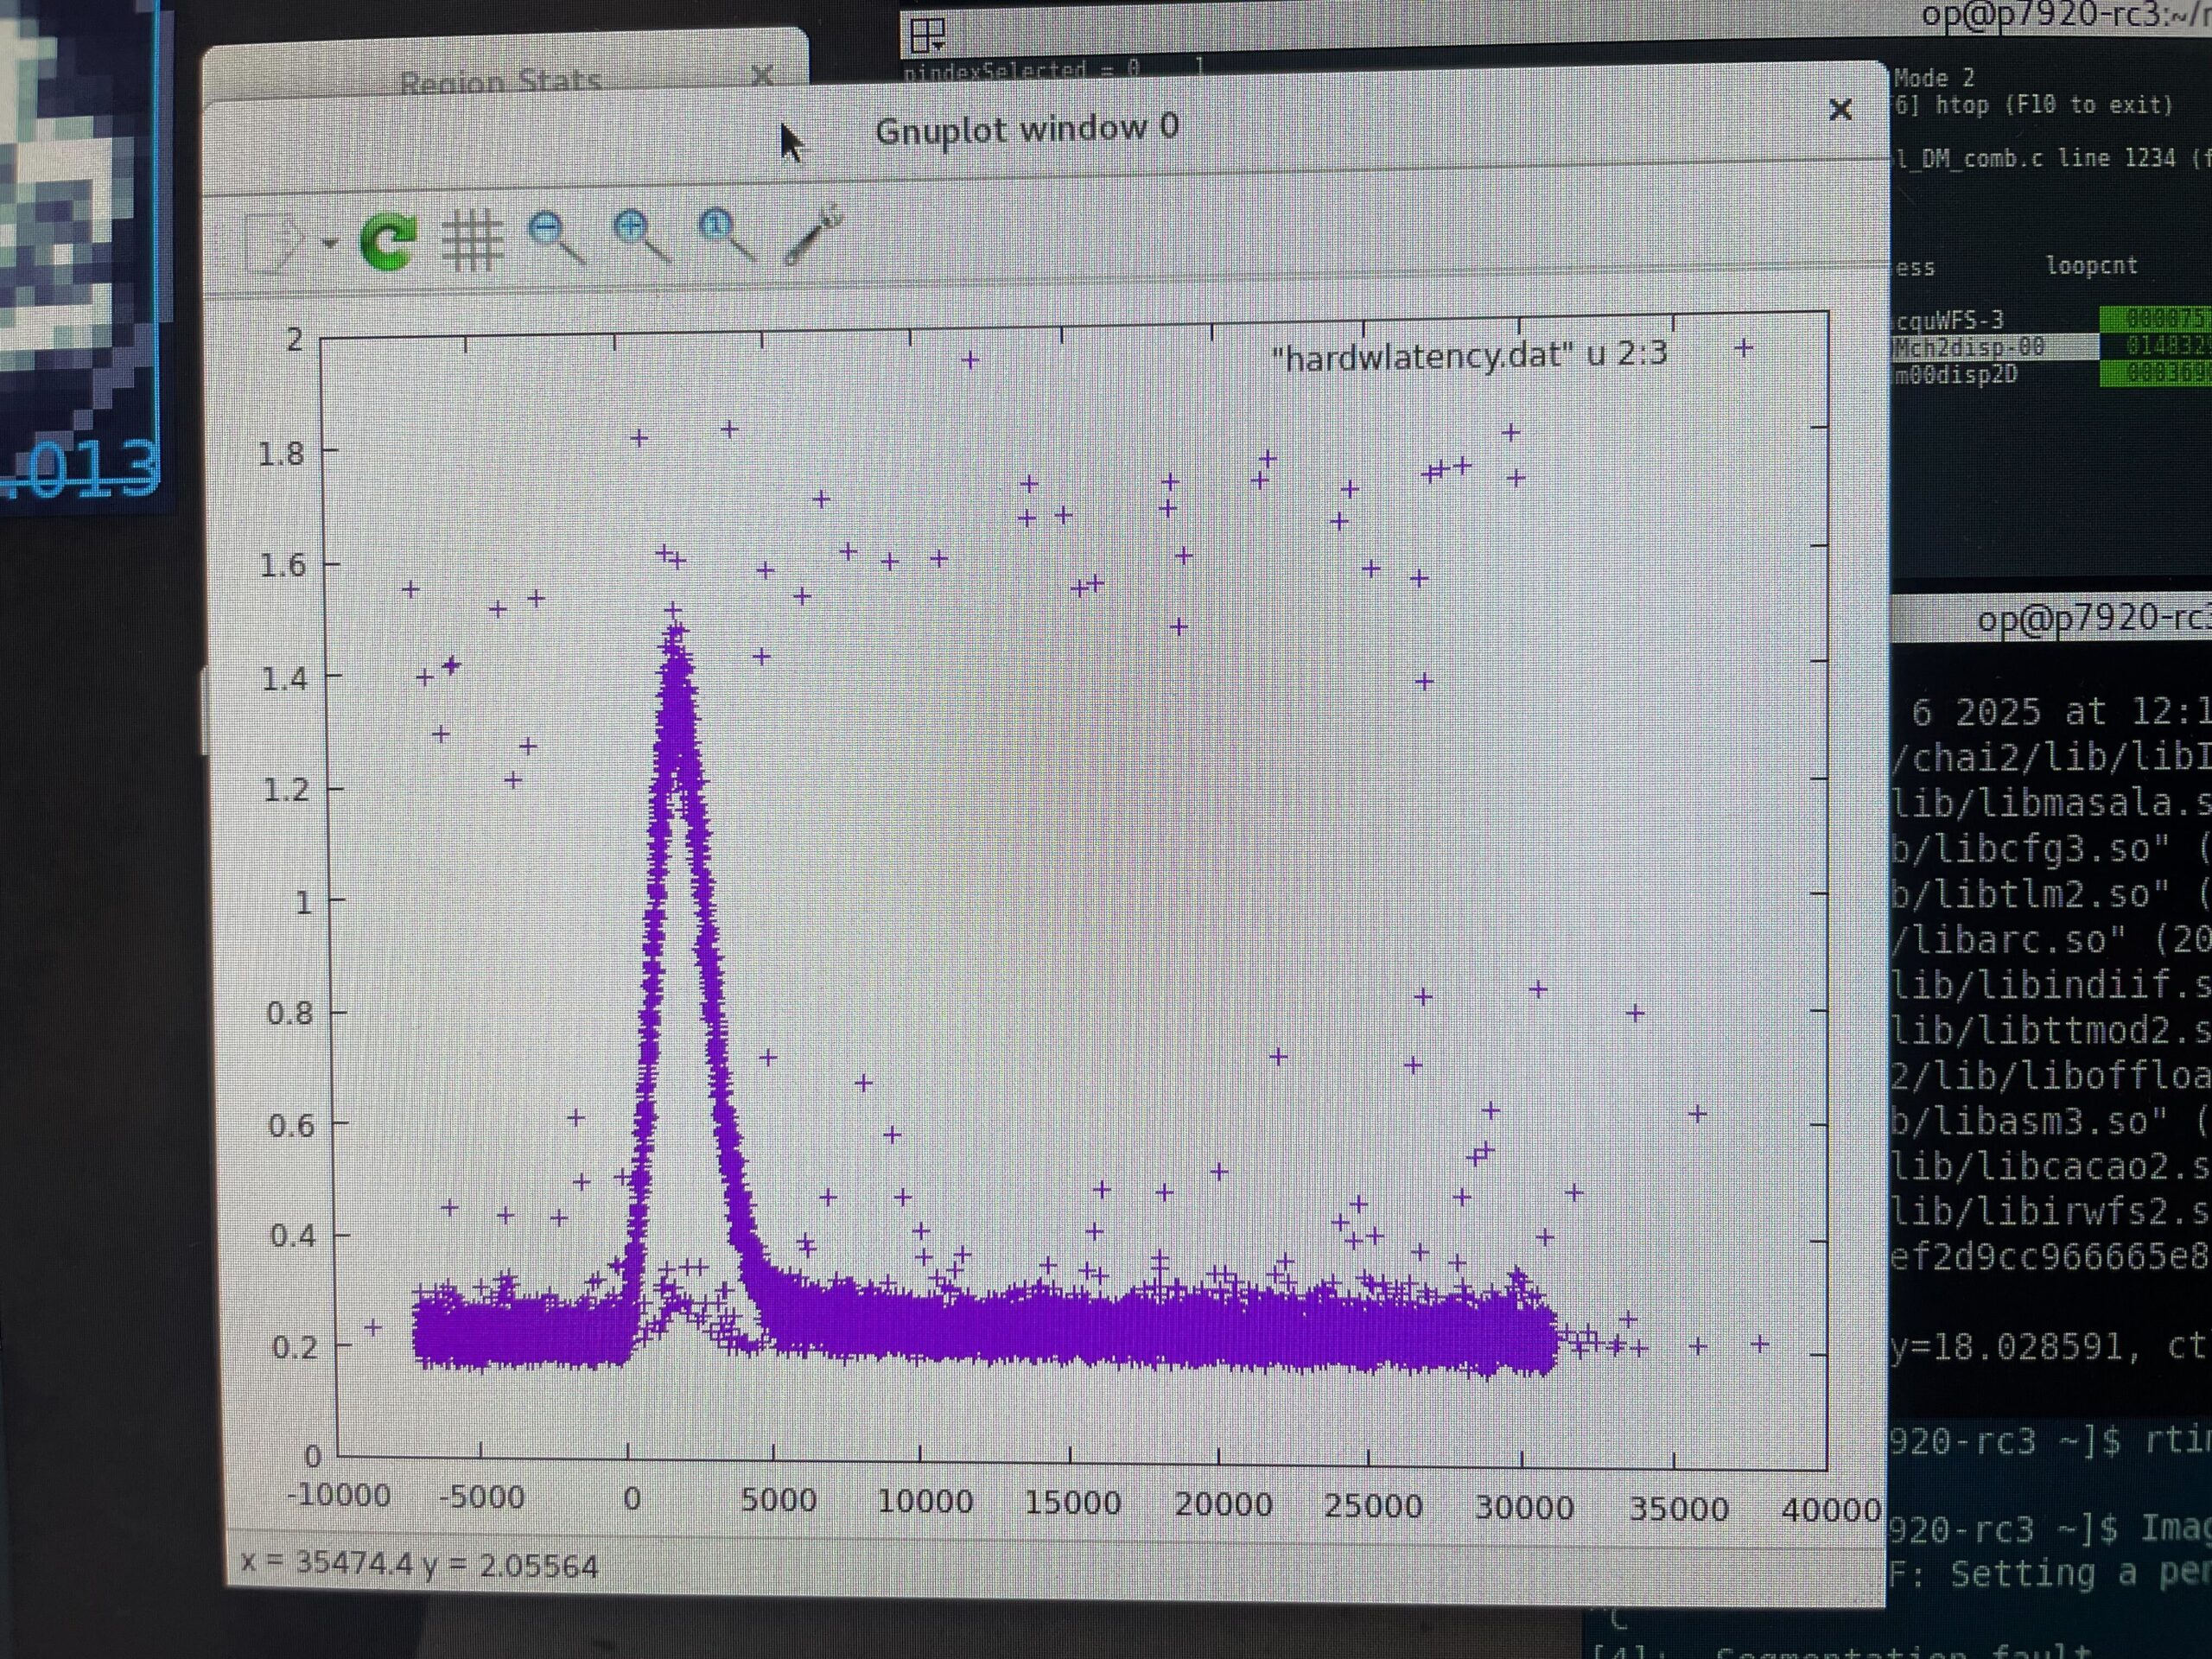Click the x y coordinate status bar

tap(420, 1564)
